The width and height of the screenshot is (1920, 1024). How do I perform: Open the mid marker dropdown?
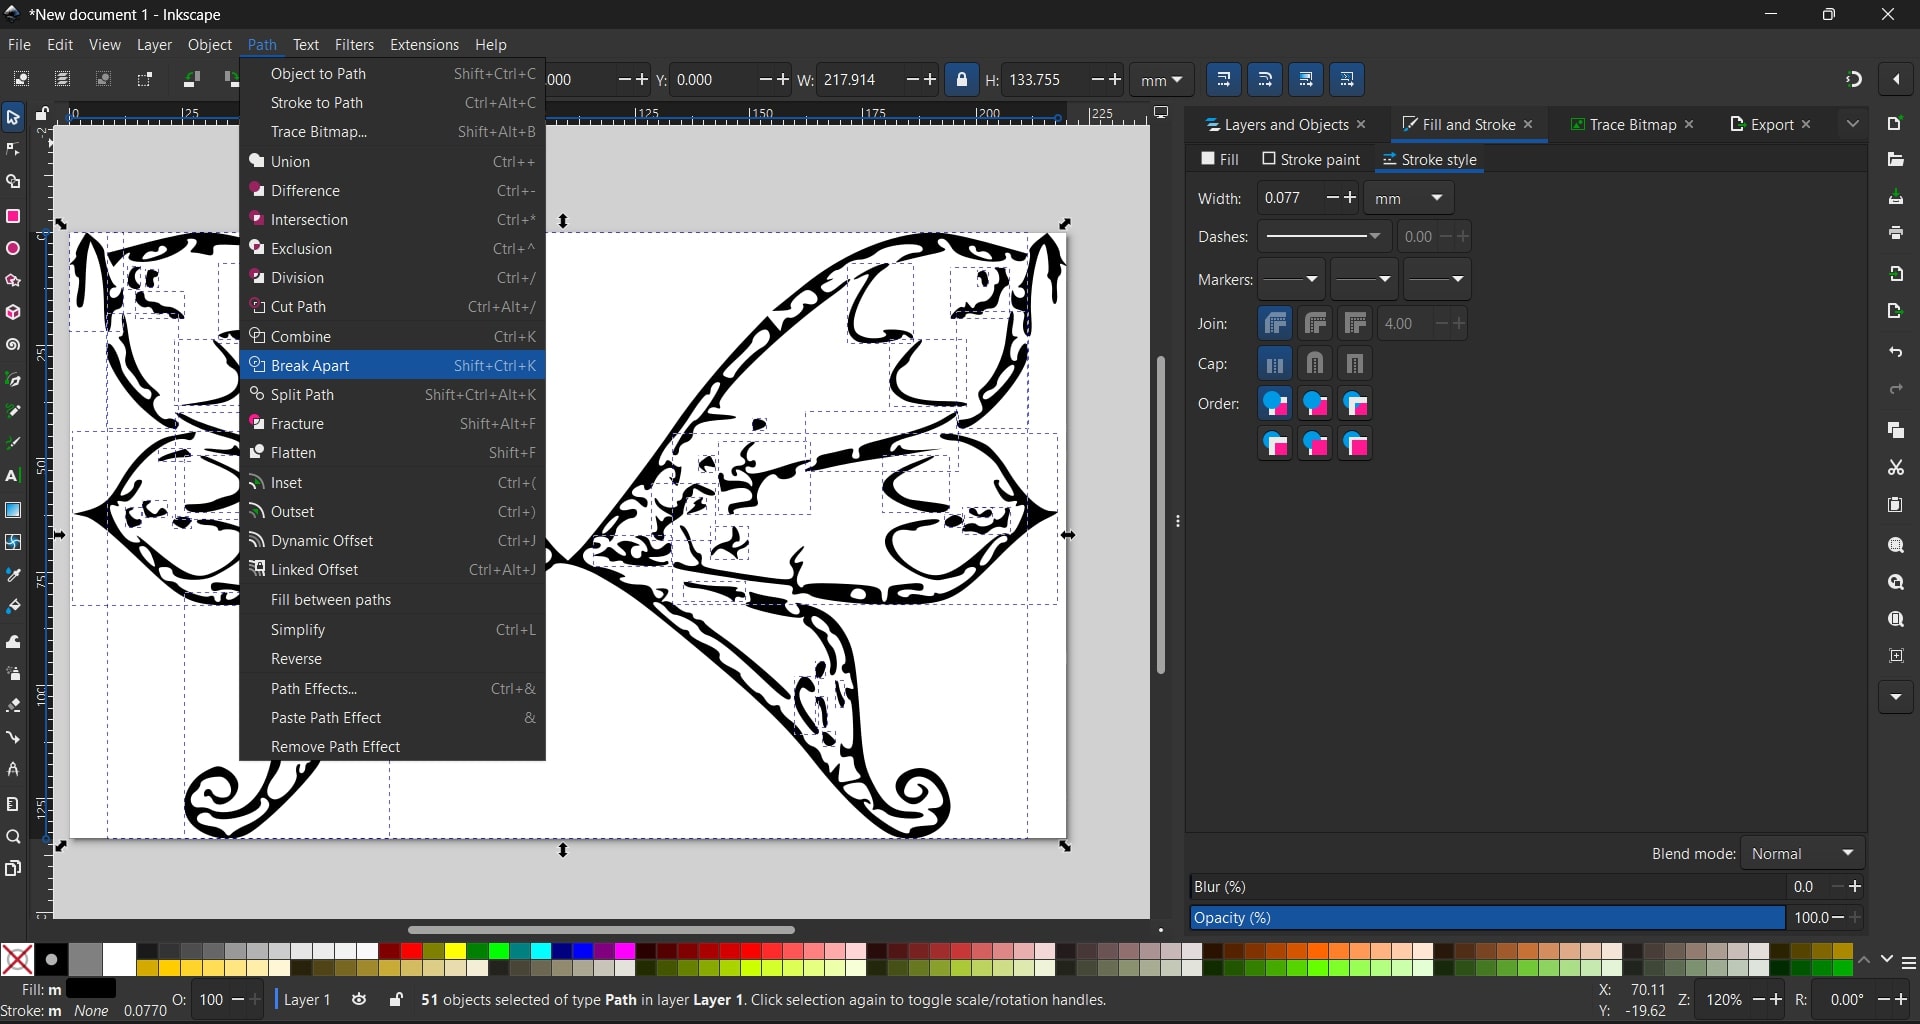(x=1364, y=279)
